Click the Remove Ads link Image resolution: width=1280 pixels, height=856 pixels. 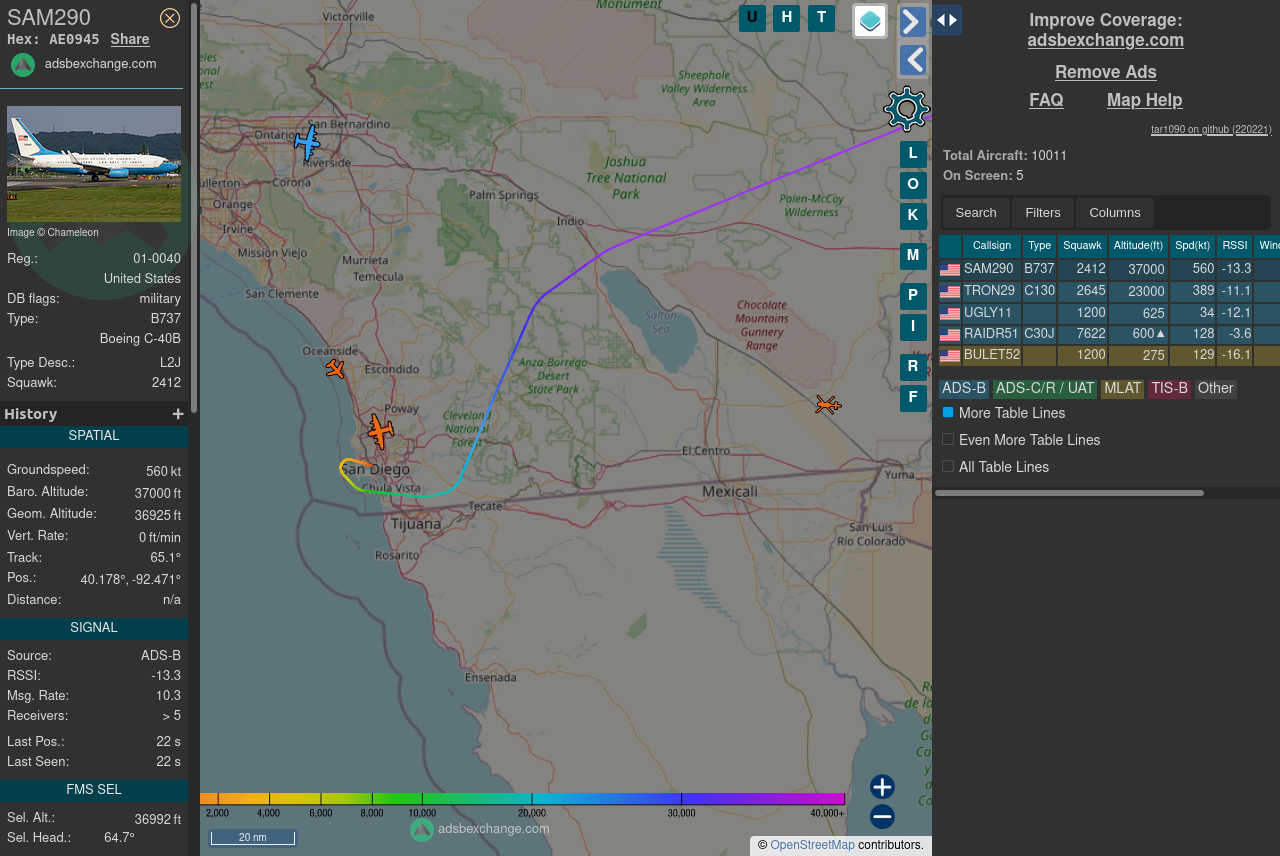(1106, 72)
